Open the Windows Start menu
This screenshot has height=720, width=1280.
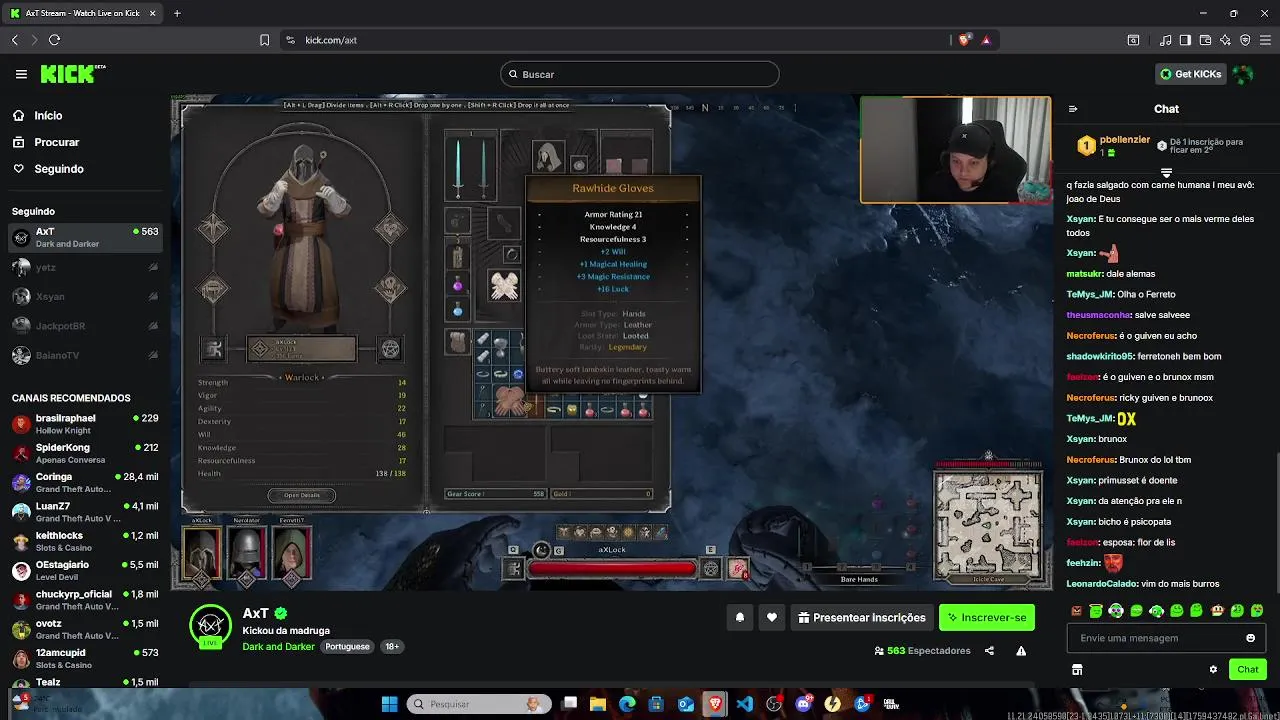389,704
